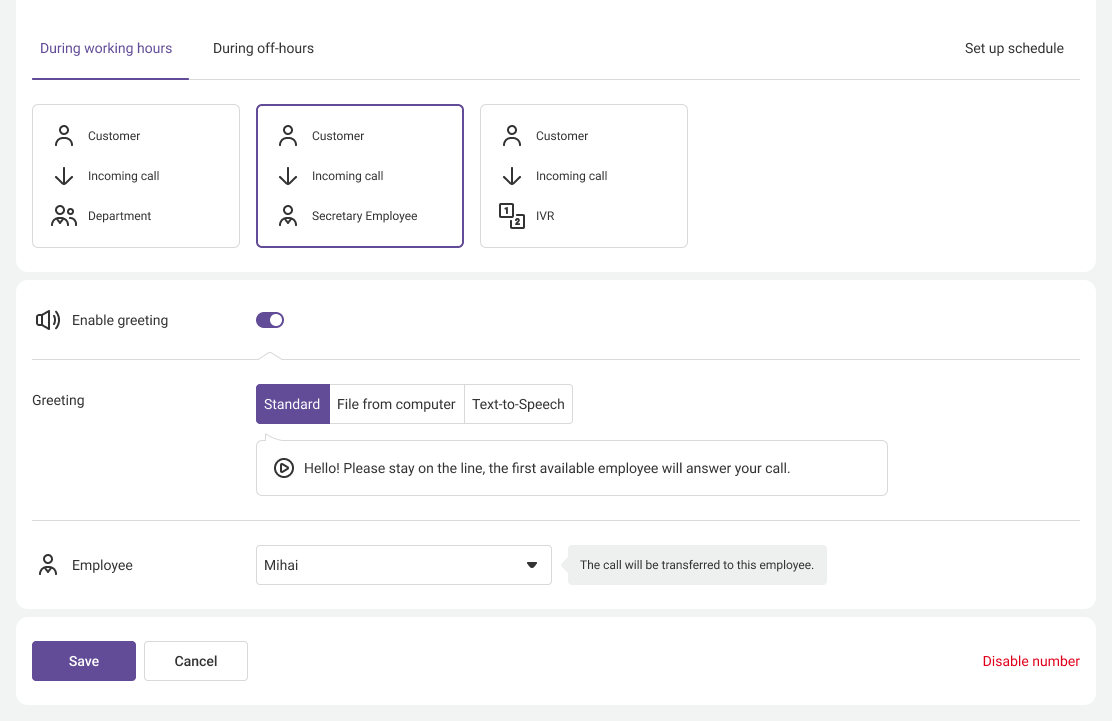The image size is (1112, 721).
Task: Play the standard greeting audio preview
Action: pos(284,468)
